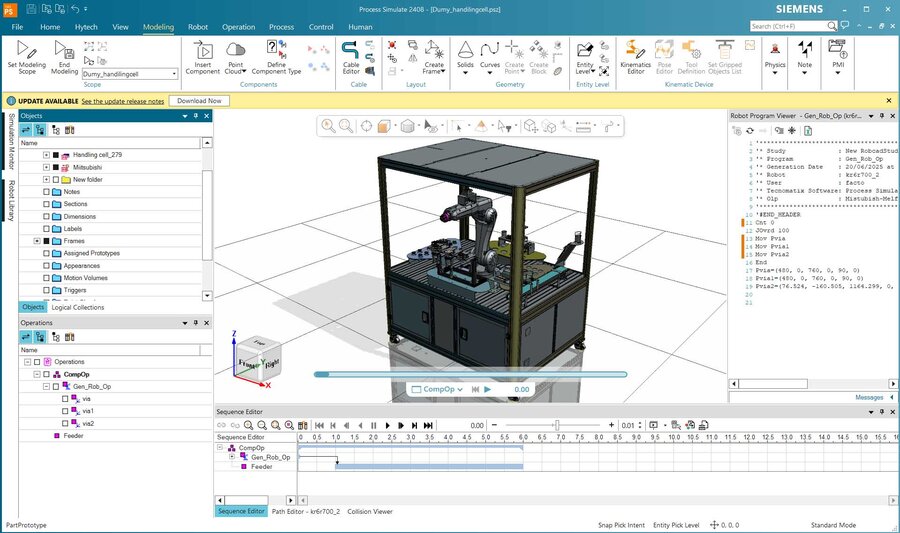The height and width of the screenshot is (533, 900).
Task: Jump to start in Sequence Editor
Action: (x=319, y=425)
